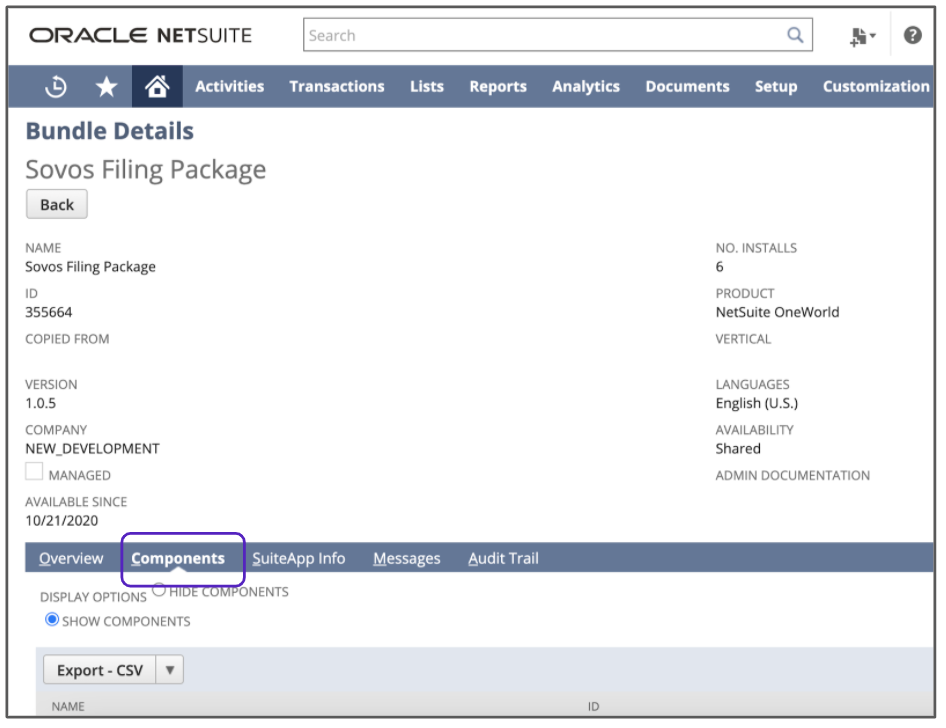The image size is (946, 728).
Task: Click the search magnifier icon
Action: (795, 35)
